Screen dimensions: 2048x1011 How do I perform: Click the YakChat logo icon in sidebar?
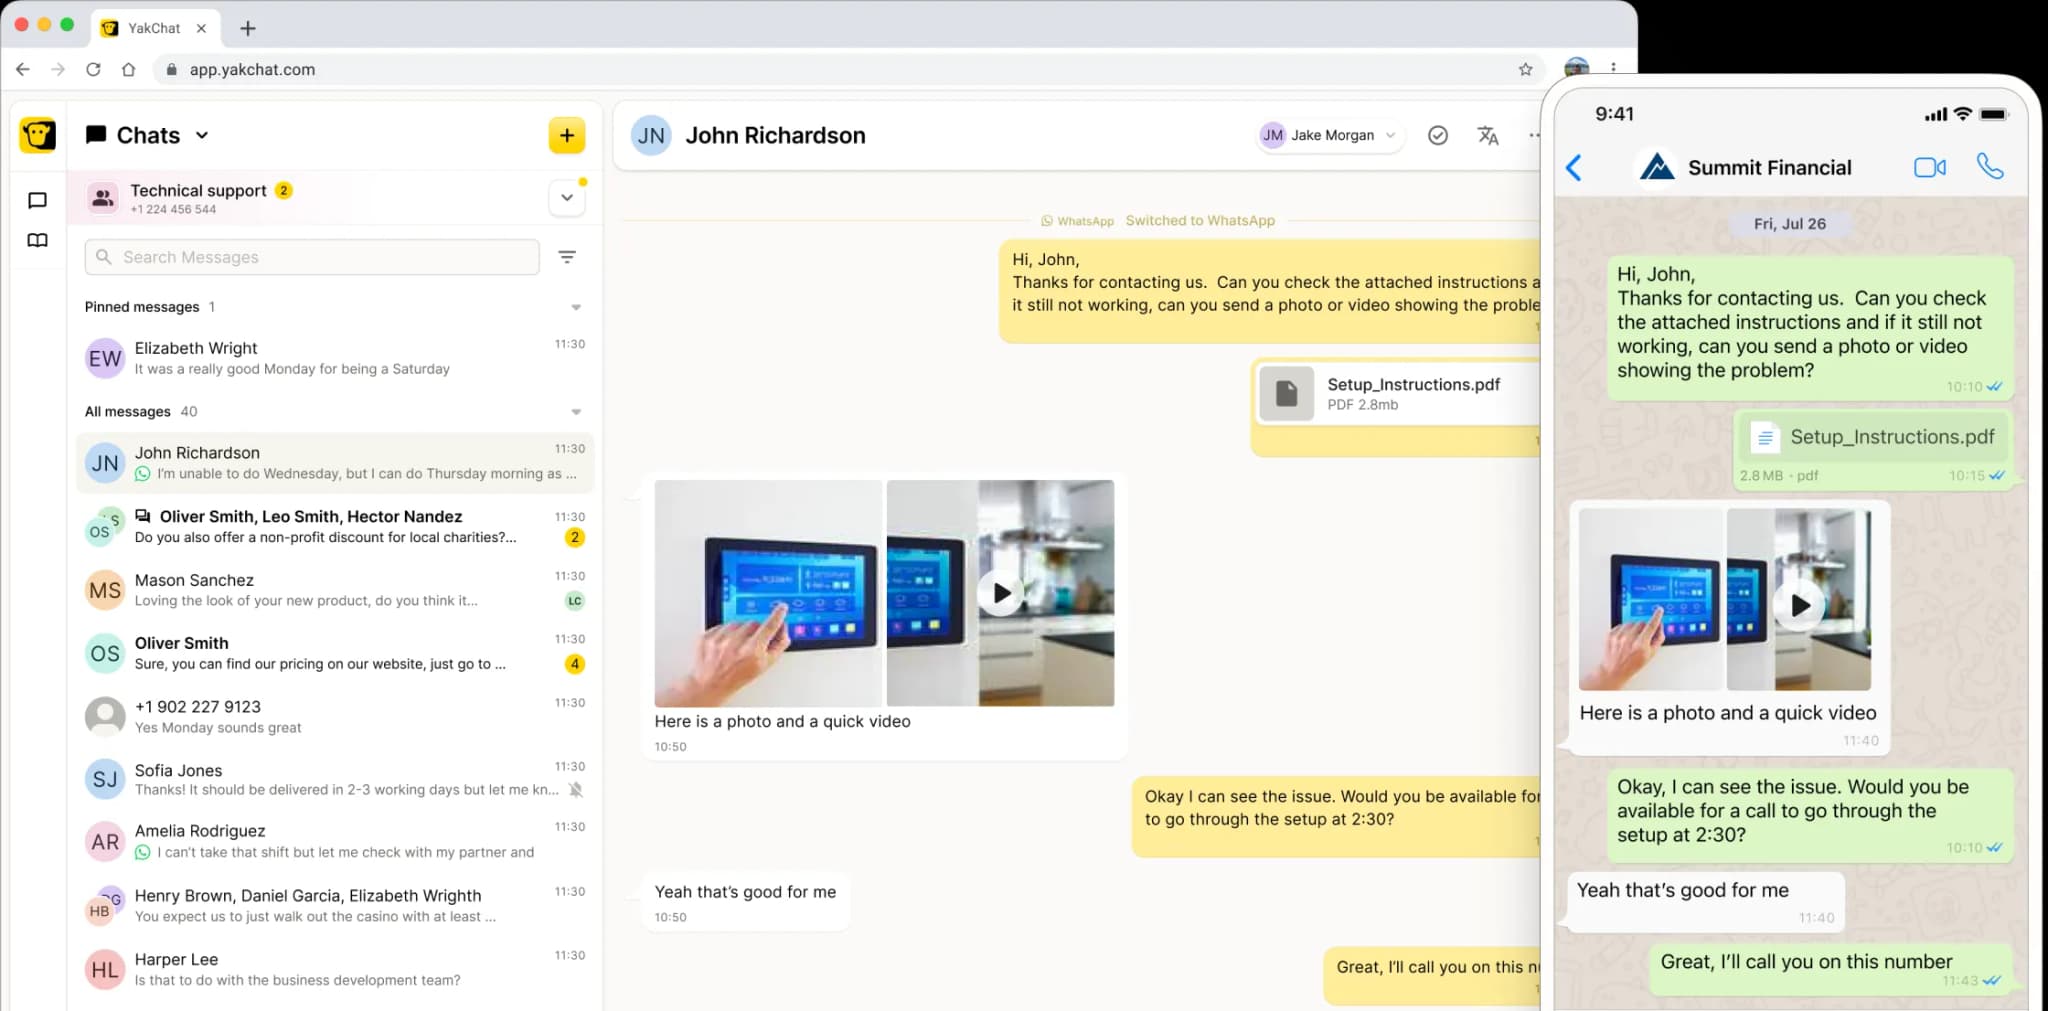coord(38,135)
